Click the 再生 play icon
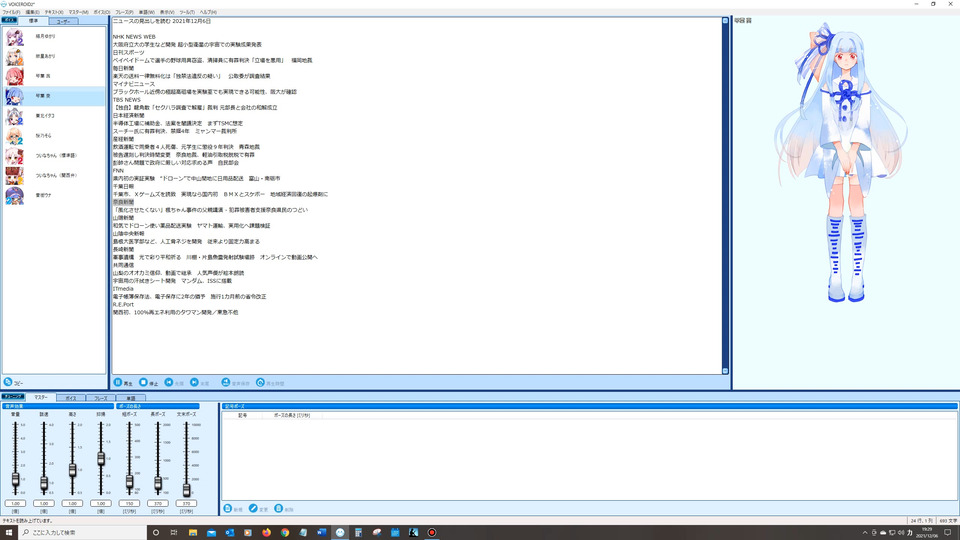Image resolution: width=960 pixels, height=540 pixels. [x=118, y=382]
